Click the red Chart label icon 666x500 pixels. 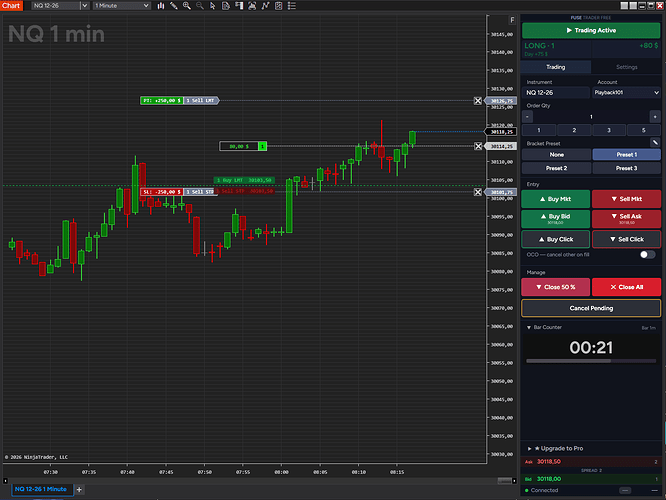click(11, 6)
